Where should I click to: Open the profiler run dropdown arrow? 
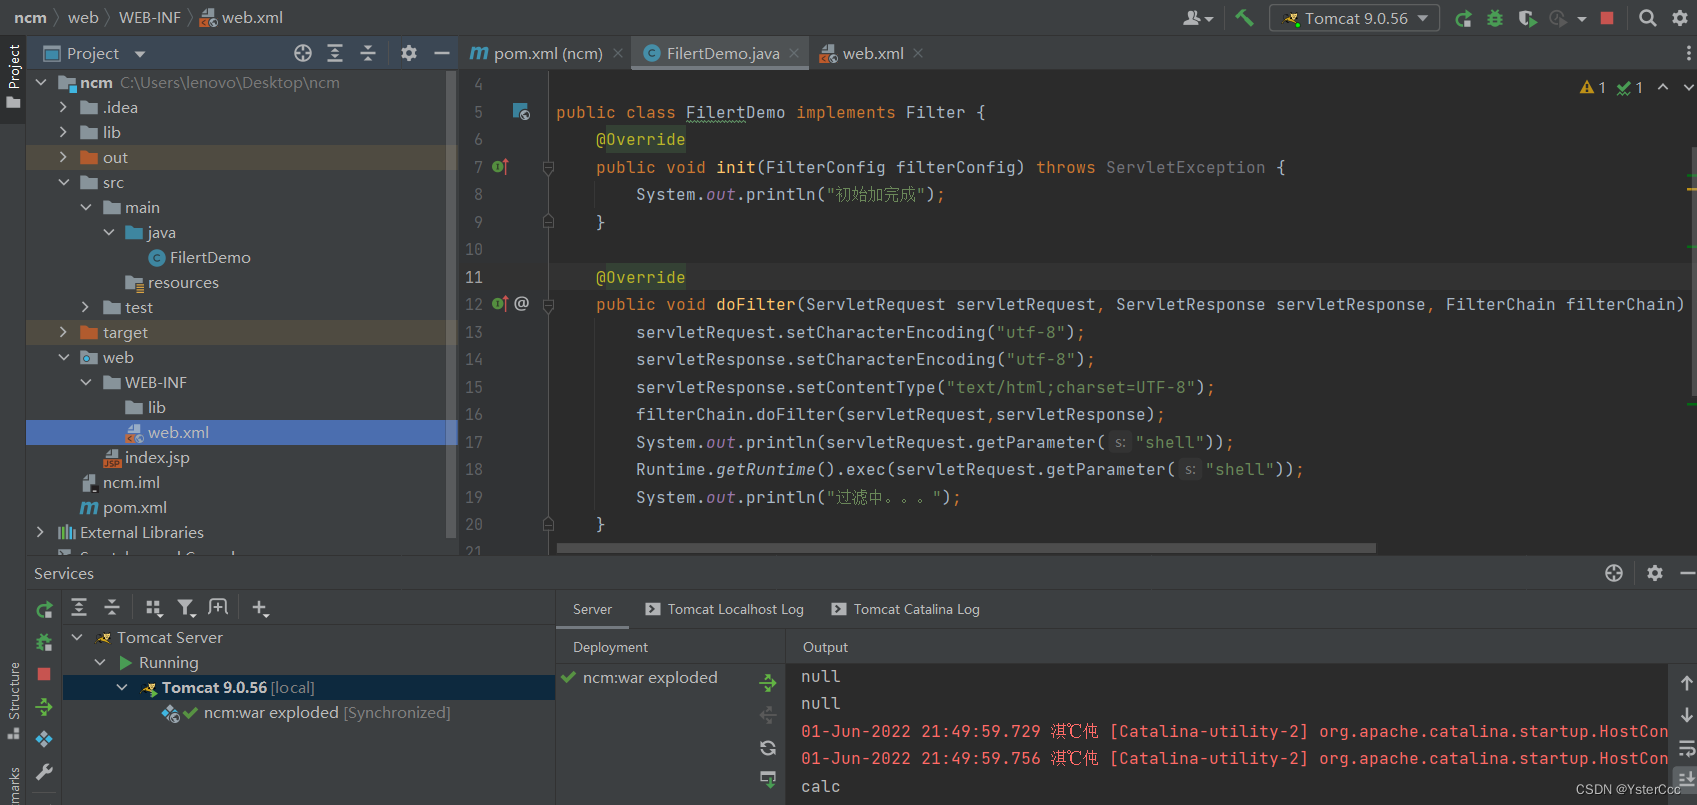[x=1582, y=19]
